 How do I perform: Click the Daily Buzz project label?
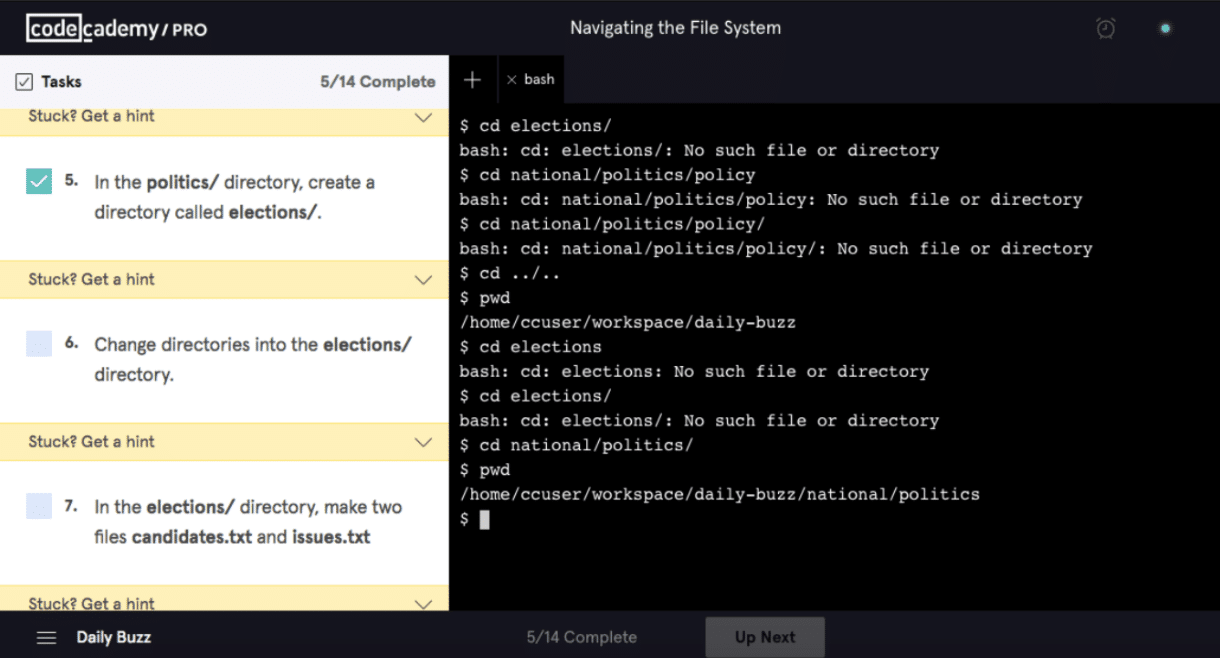point(114,637)
